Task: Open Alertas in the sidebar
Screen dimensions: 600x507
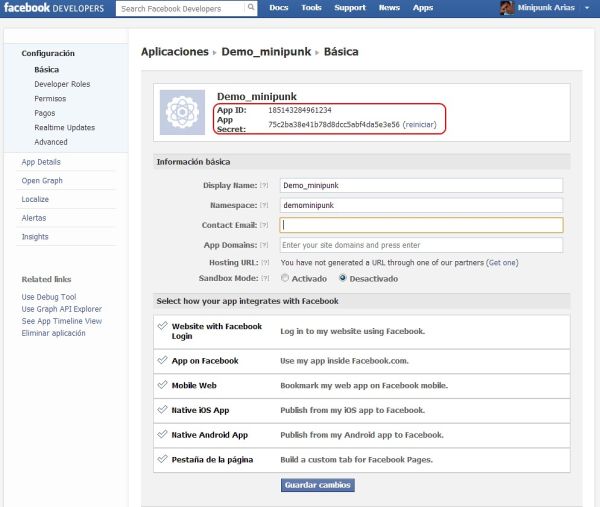Action: (34, 218)
